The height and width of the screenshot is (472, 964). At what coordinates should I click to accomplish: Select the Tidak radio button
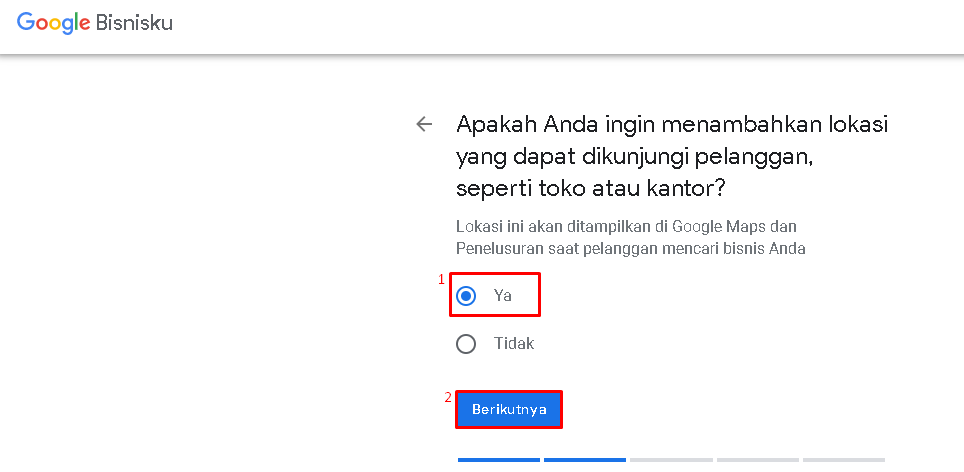pos(467,344)
